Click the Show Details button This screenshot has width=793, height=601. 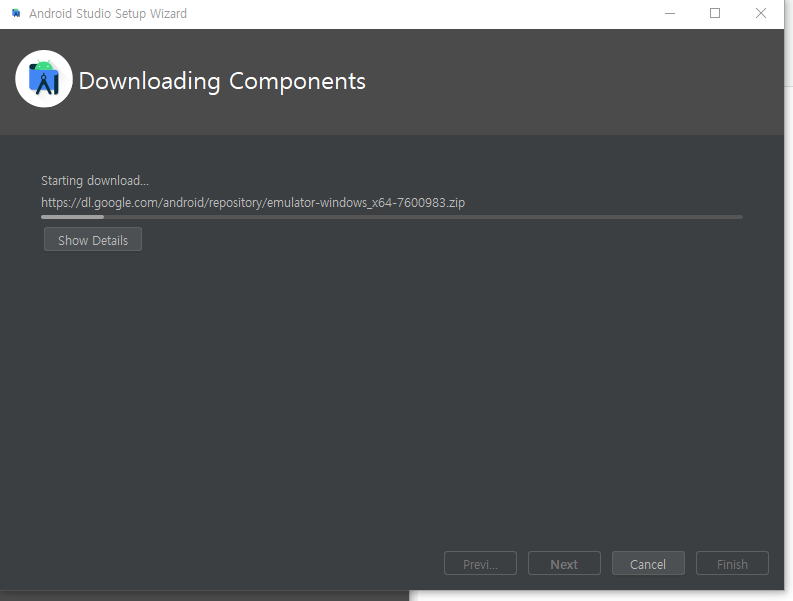(x=93, y=239)
